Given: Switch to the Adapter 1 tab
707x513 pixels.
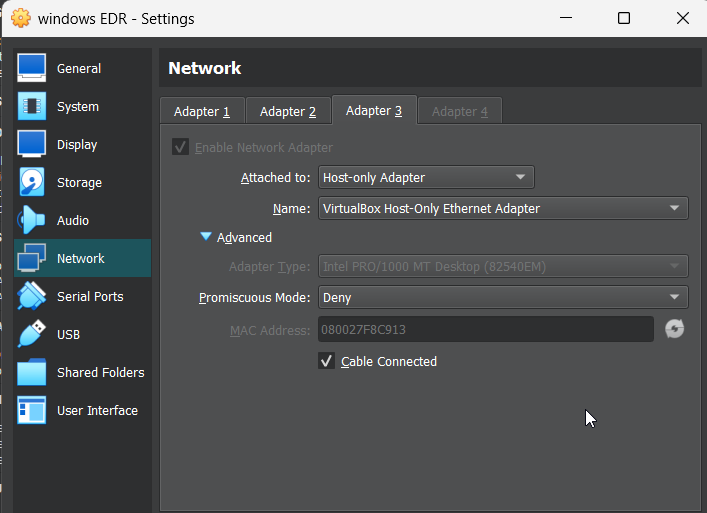Looking at the screenshot, I should tap(202, 111).
